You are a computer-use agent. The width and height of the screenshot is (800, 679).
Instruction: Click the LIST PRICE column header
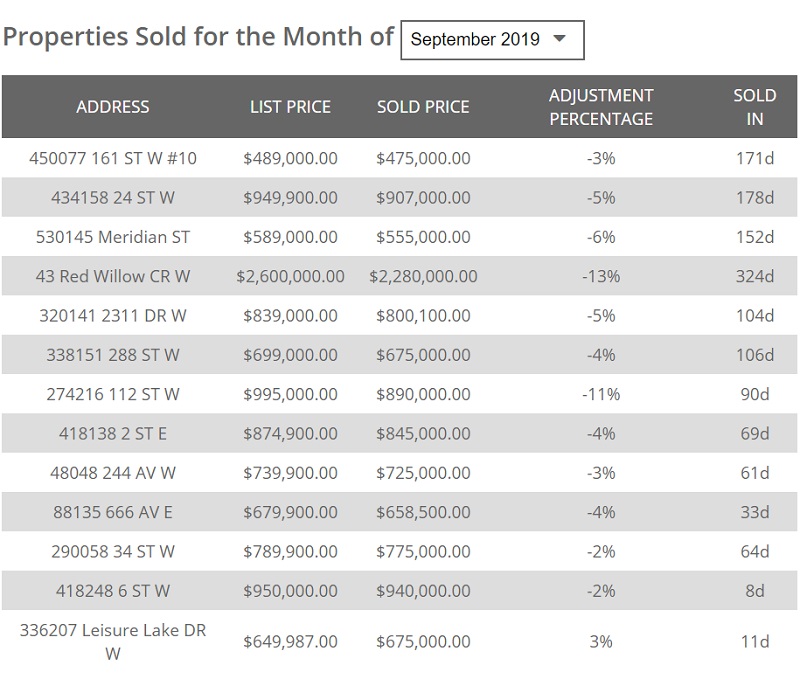(x=290, y=107)
